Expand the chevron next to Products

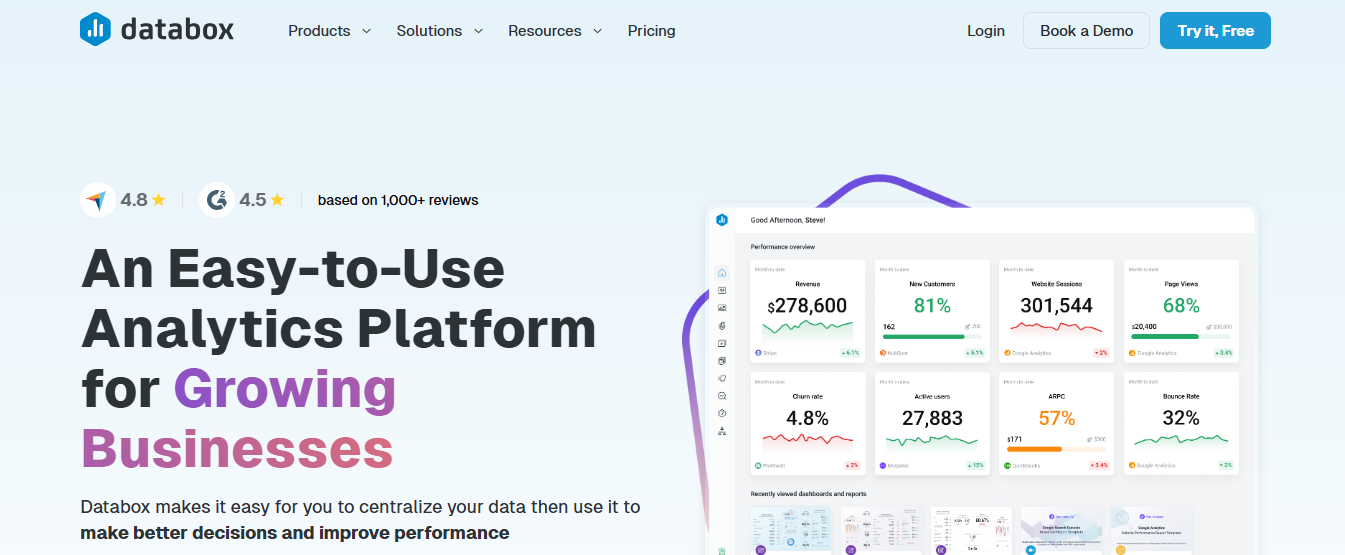click(366, 31)
